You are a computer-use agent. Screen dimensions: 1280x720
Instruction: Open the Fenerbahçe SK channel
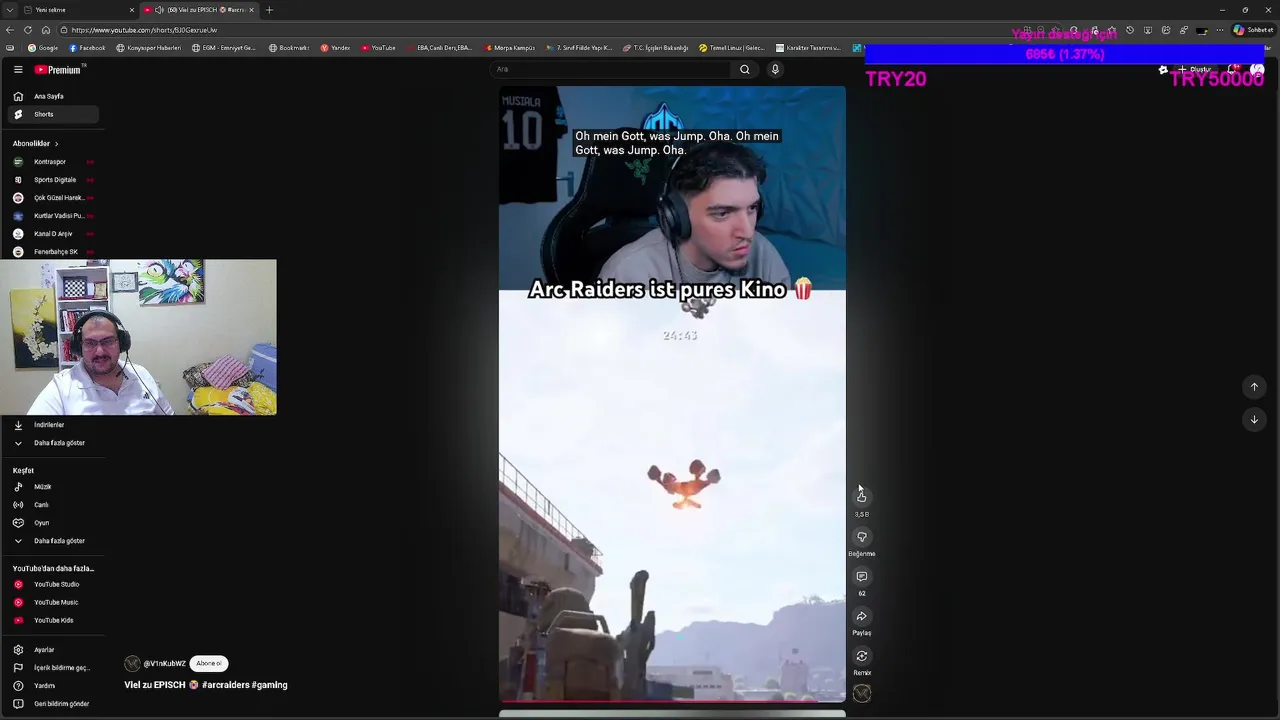point(53,252)
